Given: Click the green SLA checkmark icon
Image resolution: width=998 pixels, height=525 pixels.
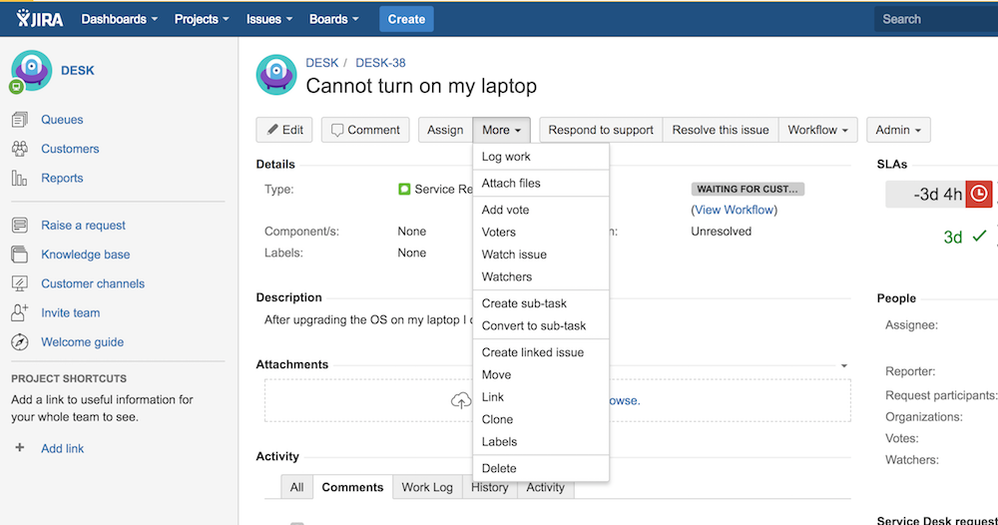Looking at the screenshot, I should [979, 237].
